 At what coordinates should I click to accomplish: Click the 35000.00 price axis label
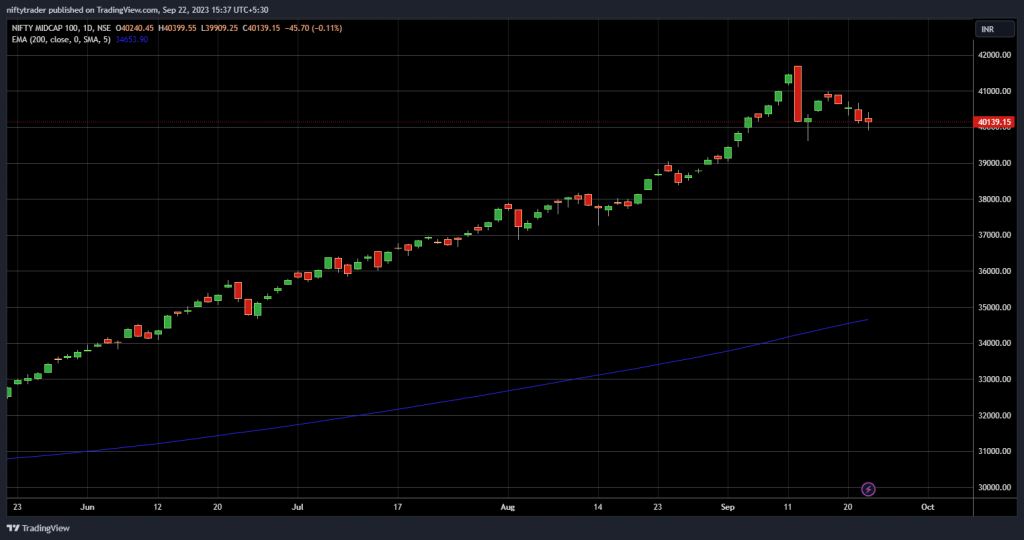click(x=994, y=307)
